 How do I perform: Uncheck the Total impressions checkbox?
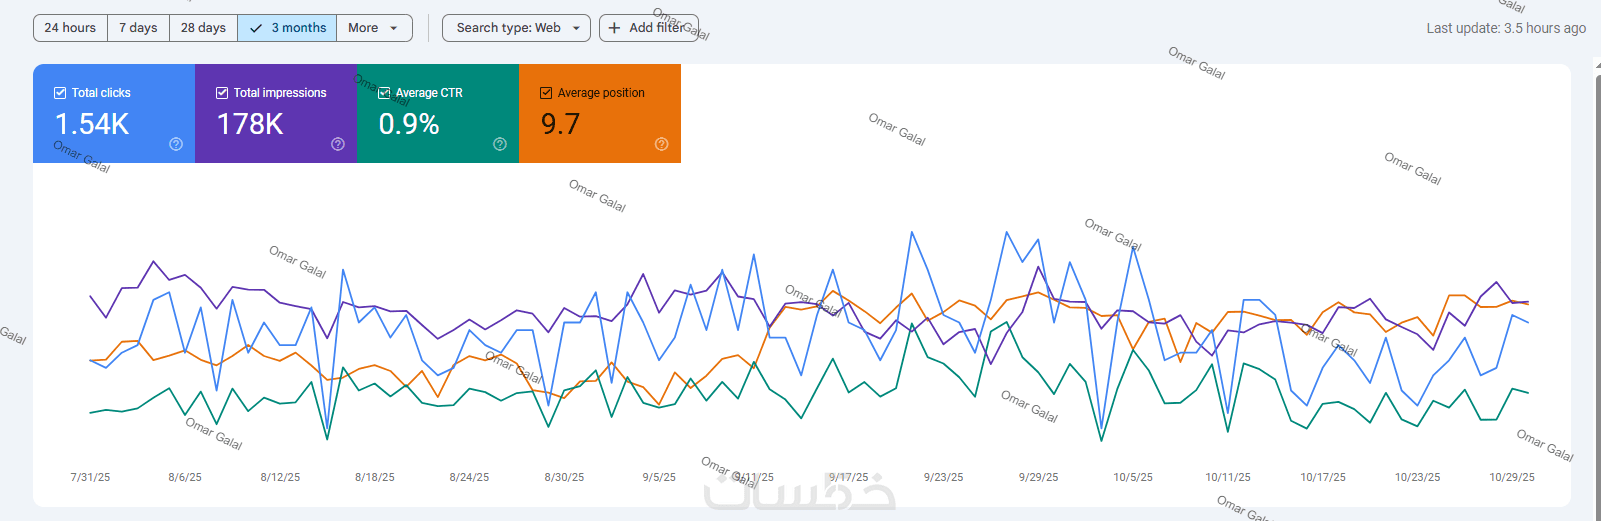222,93
